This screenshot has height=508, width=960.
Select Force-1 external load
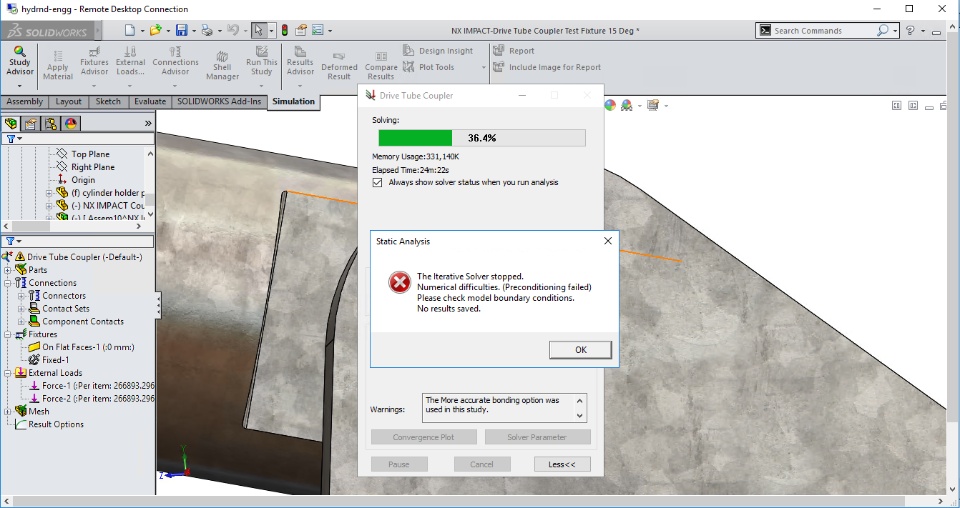(x=92, y=386)
